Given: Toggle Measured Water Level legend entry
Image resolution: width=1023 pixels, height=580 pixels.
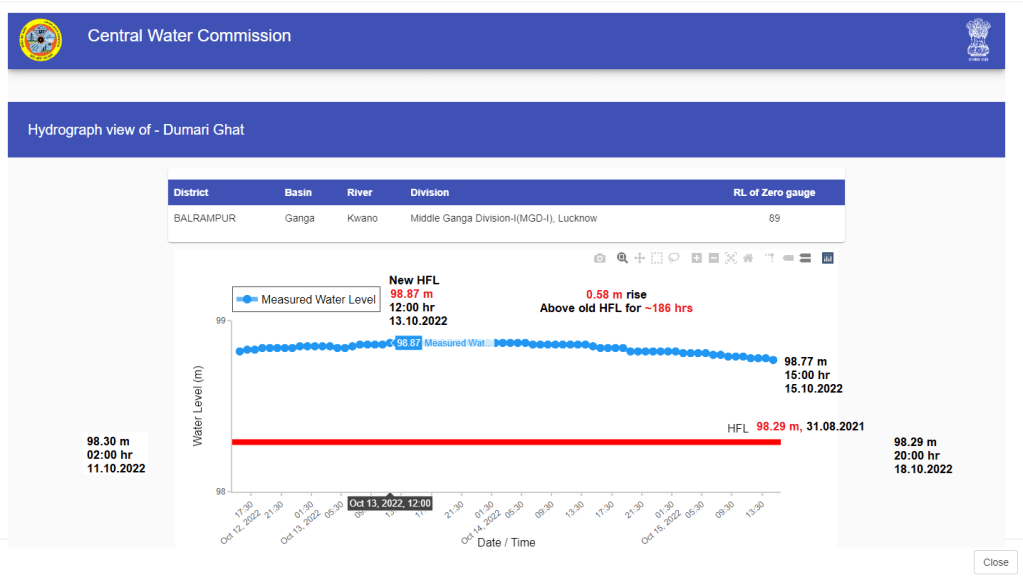Looking at the screenshot, I should pyautogui.click(x=306, y=299).
